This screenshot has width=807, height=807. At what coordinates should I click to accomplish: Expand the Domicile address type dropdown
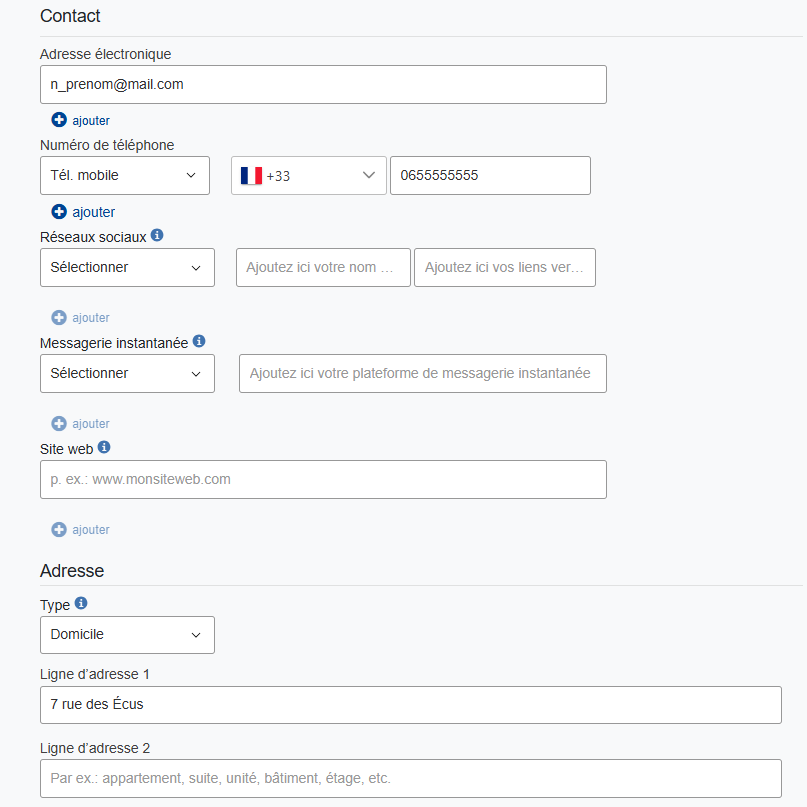127,634
